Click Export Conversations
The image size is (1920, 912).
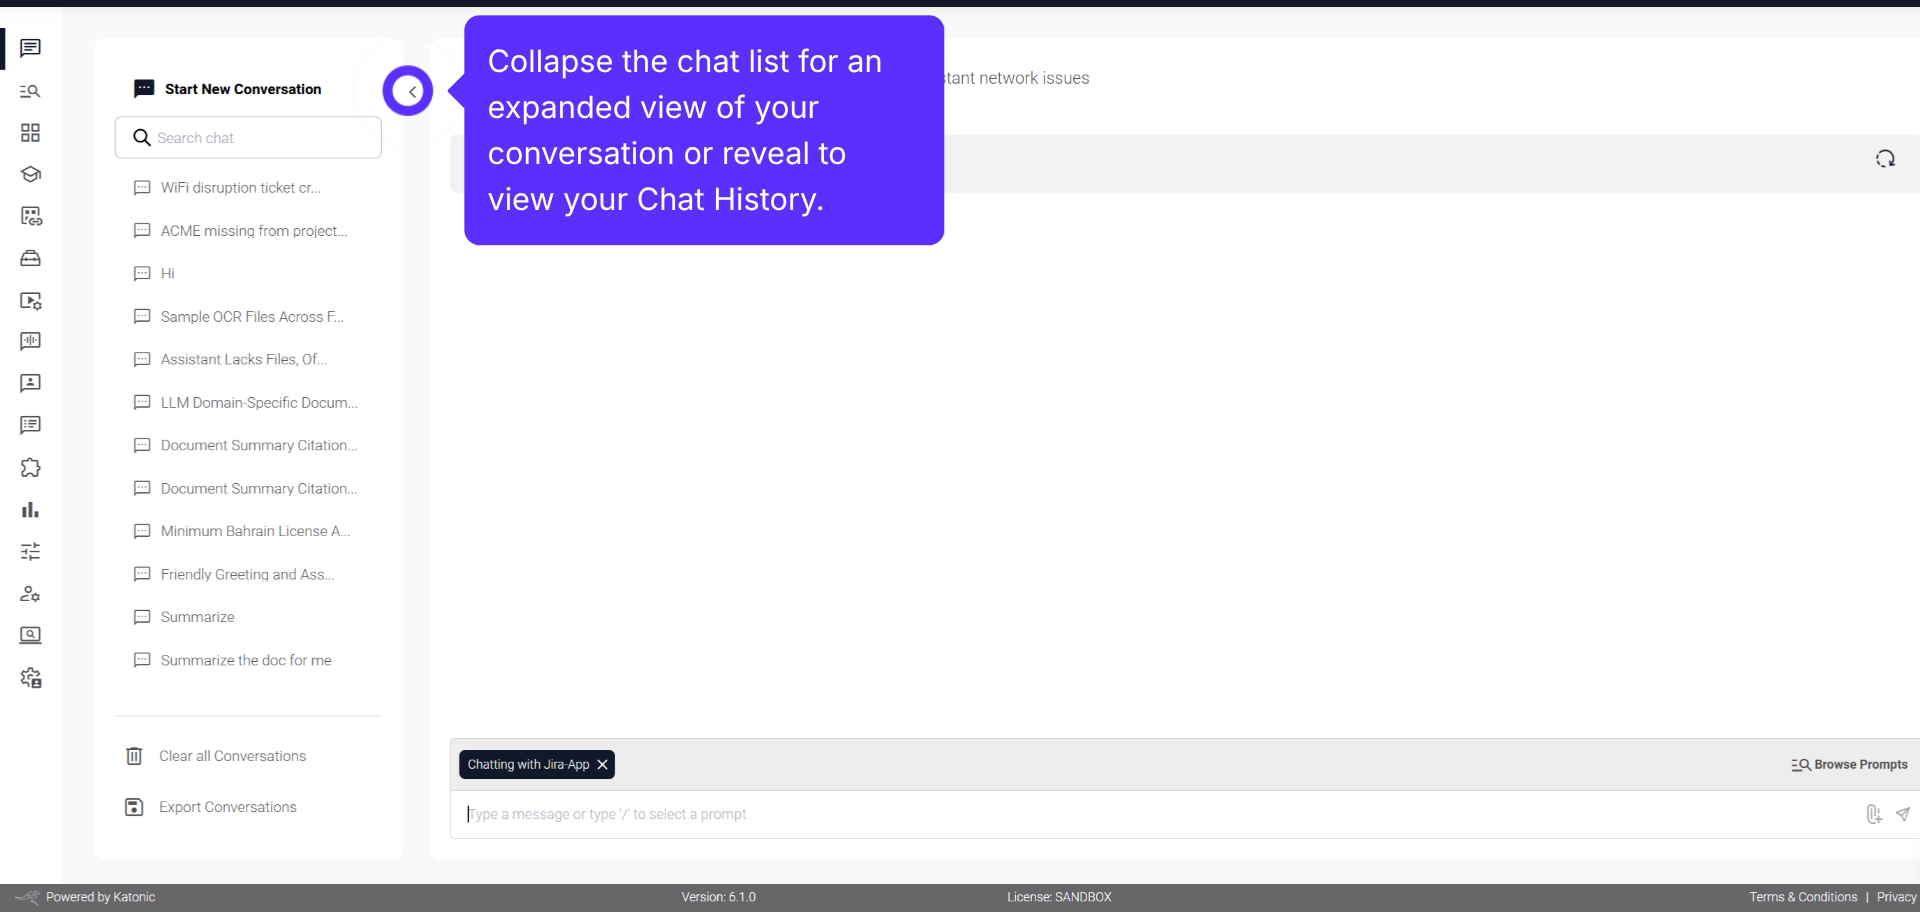point(227,806)
